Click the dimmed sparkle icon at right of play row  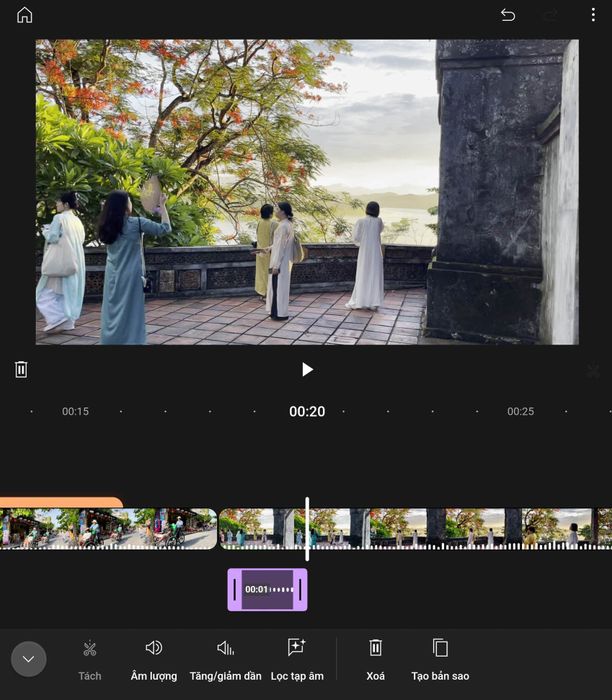[593, 371]
